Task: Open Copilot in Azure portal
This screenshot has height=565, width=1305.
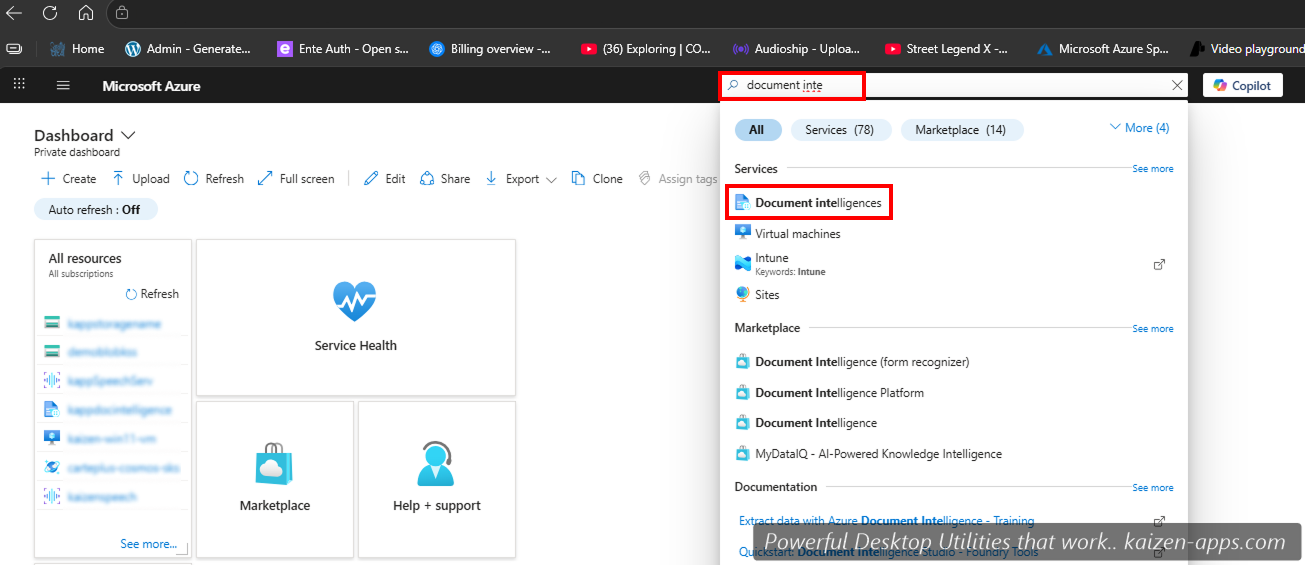Action: click(1242, 86)
